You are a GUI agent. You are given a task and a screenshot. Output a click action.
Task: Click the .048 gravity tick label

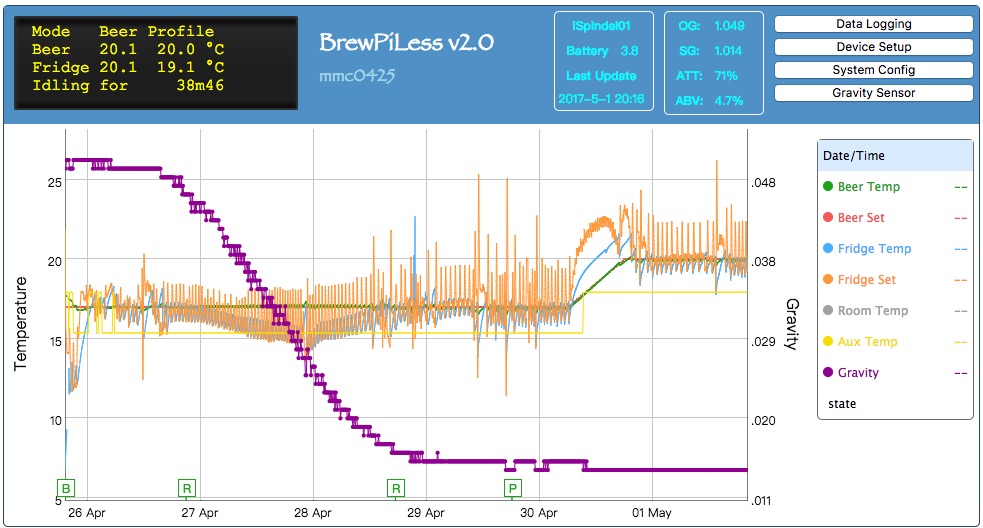point(763,182)
